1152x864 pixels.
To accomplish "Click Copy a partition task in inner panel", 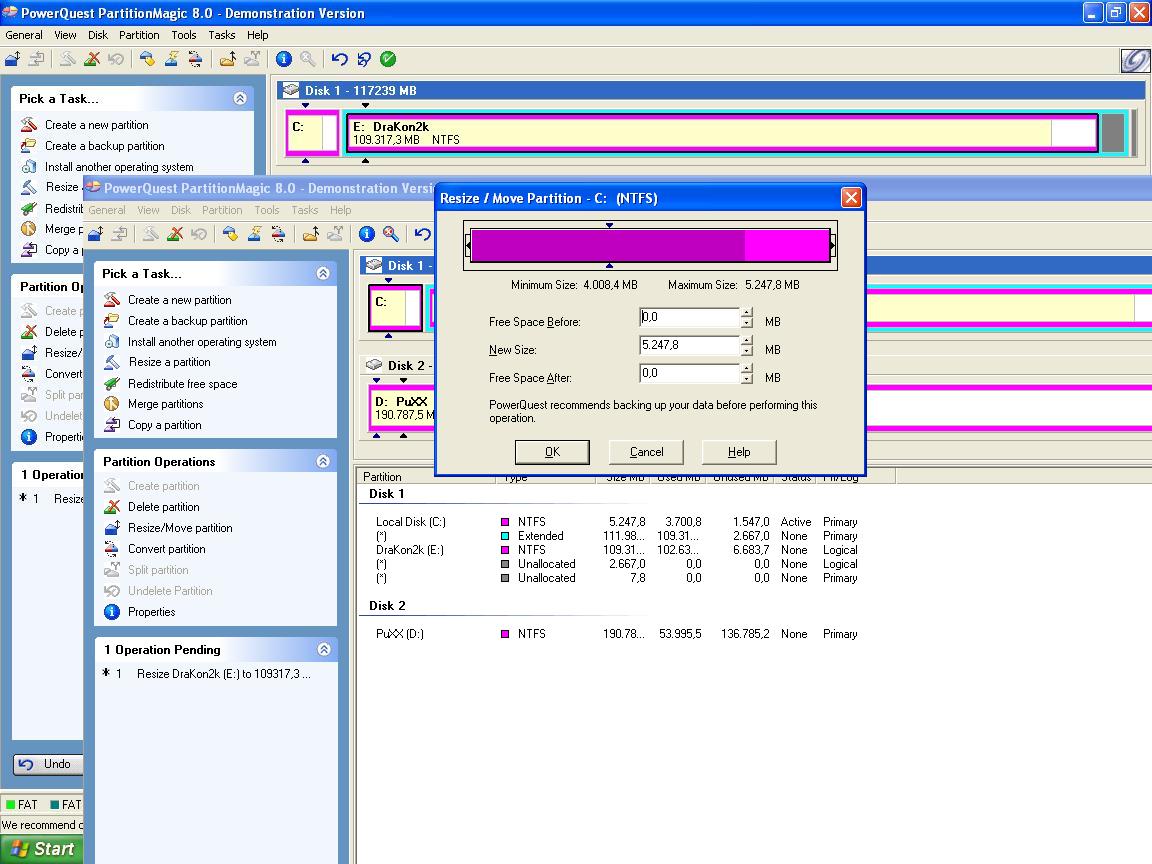I will (165, 425).
